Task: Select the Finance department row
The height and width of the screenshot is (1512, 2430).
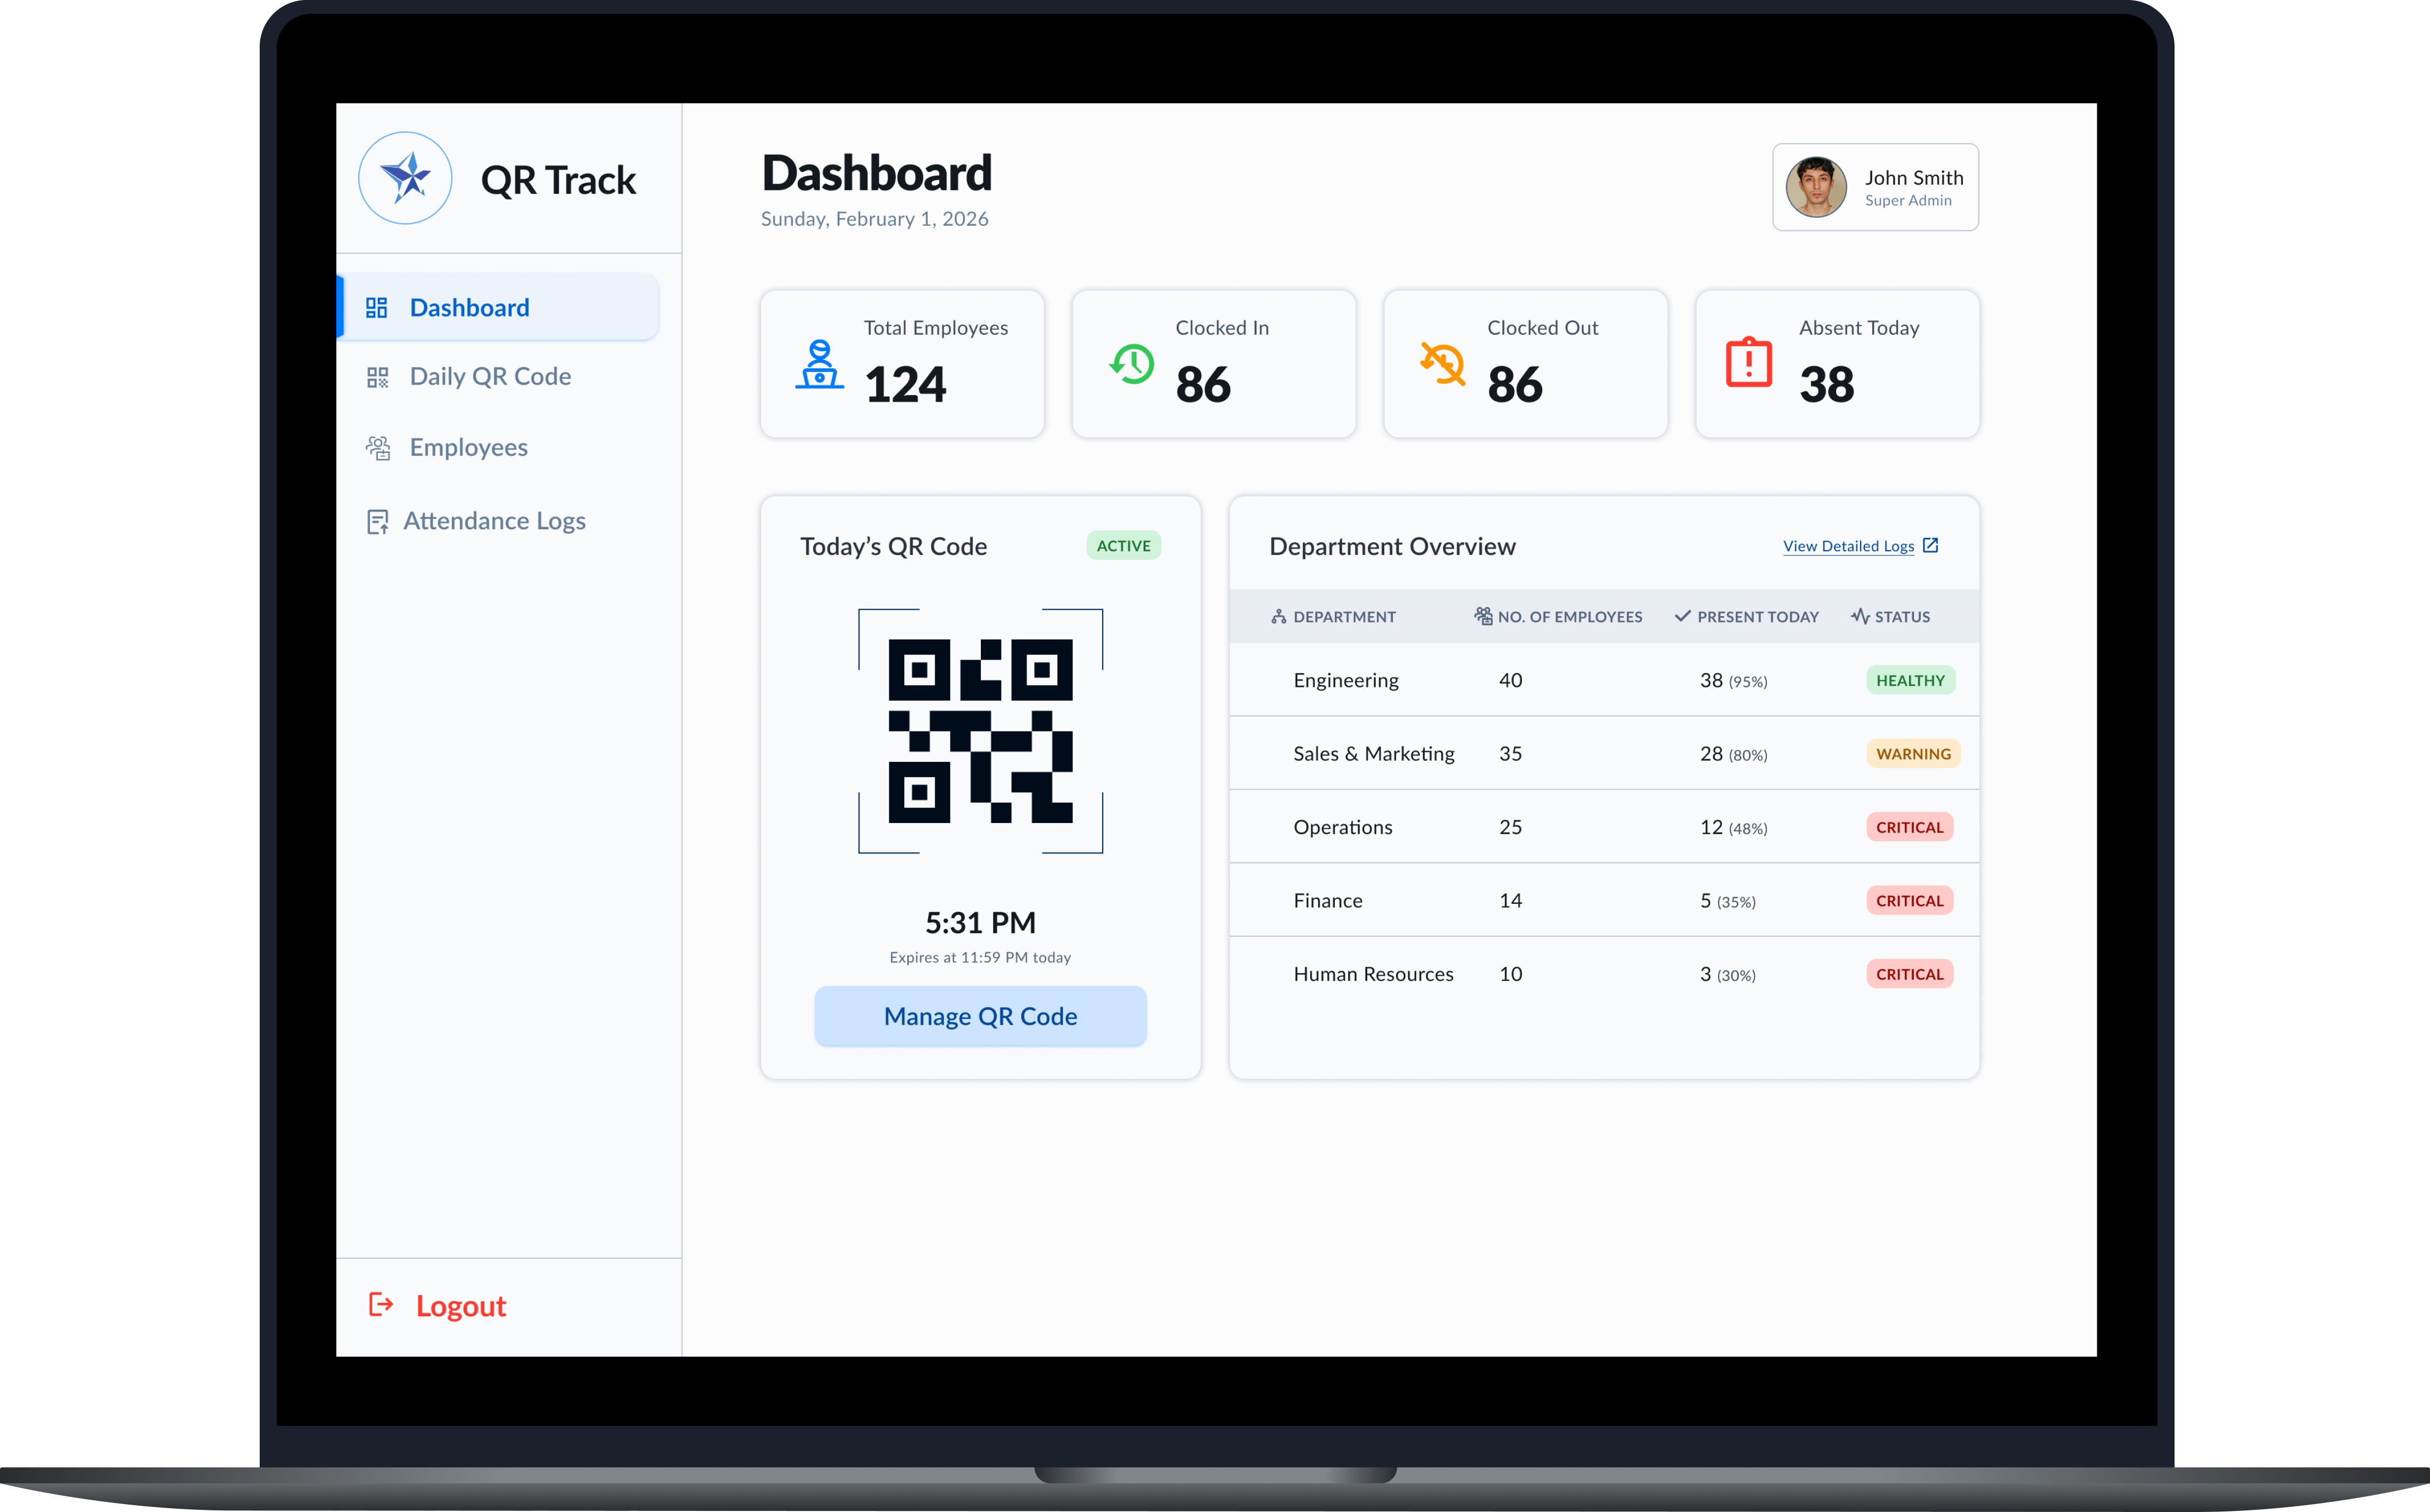Action: pos(1604,900)
